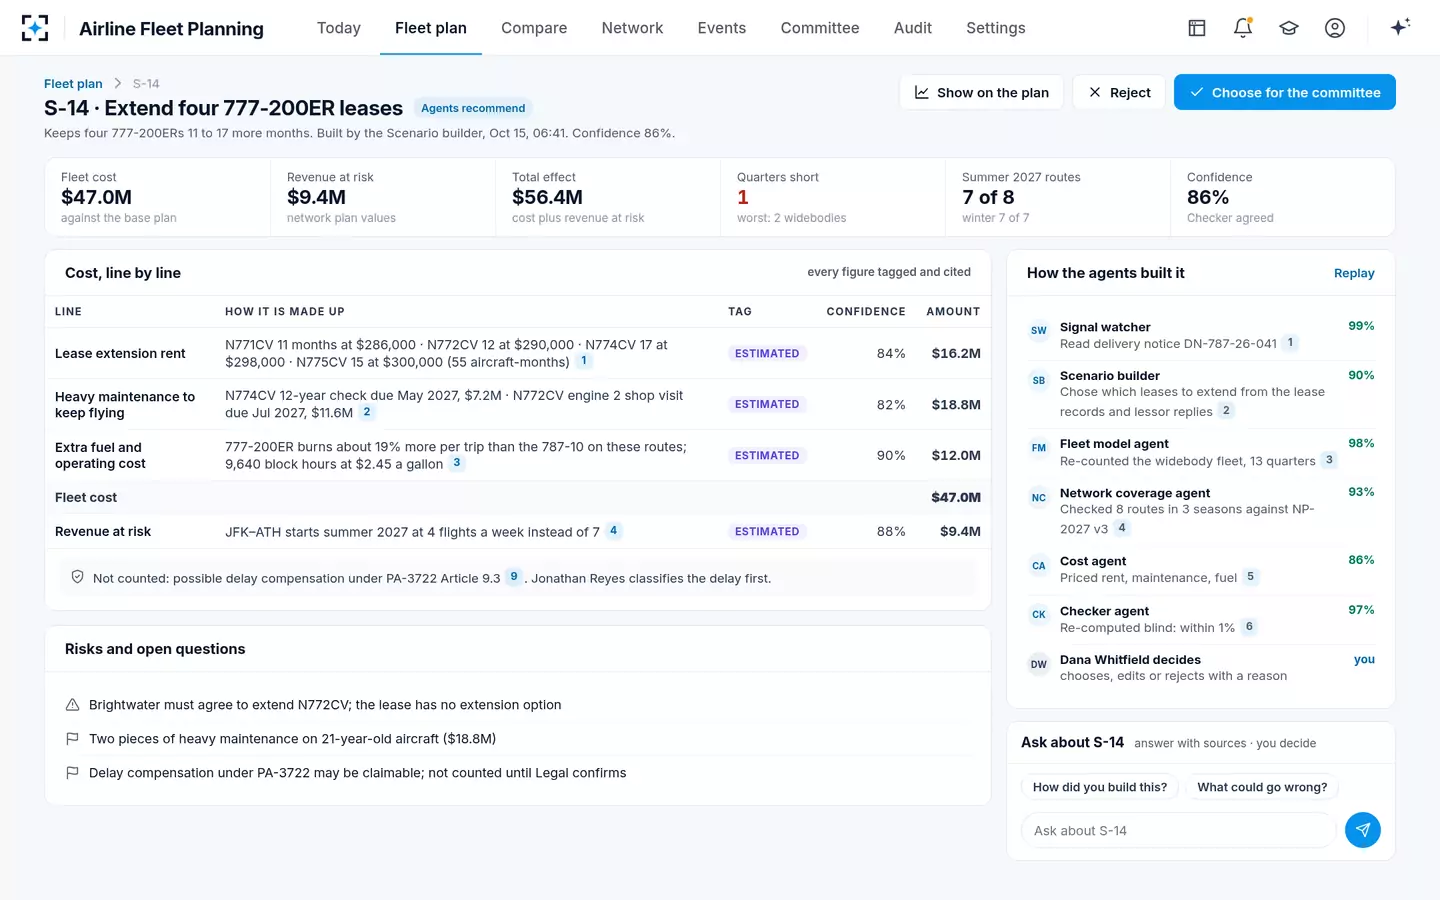The height and width of the screenshot is (900, 1440).
Task: Open citation 9 for PA-3722 Article 9.3
Action: coord(514,576)
